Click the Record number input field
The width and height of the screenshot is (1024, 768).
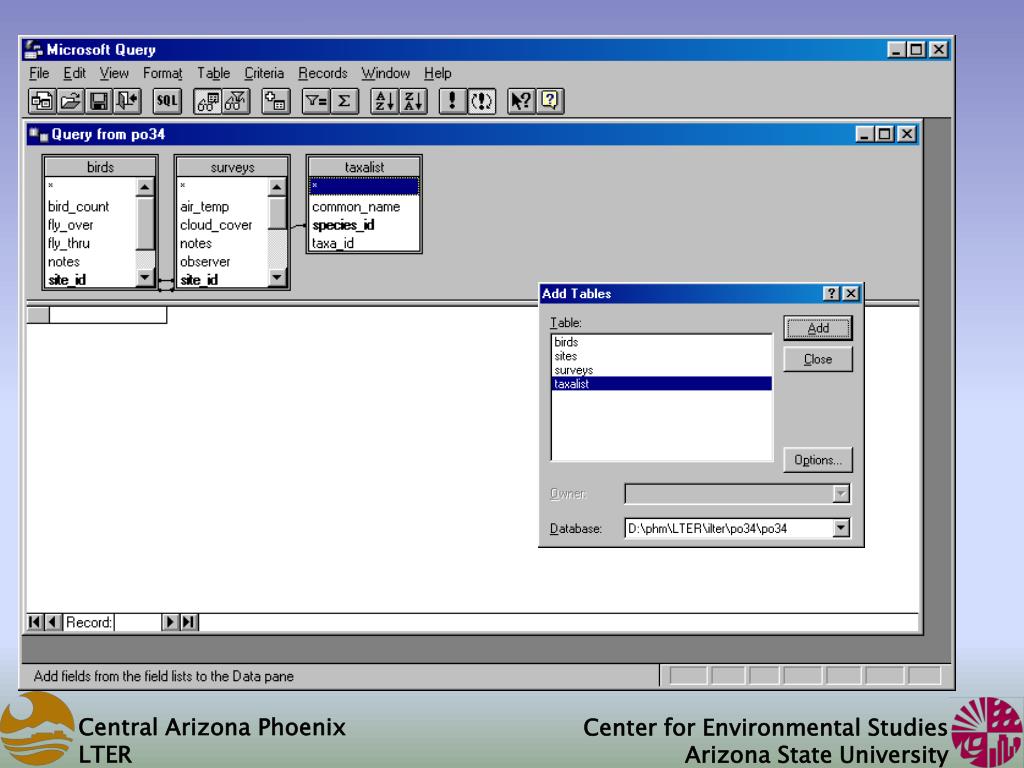pos(138,622)
